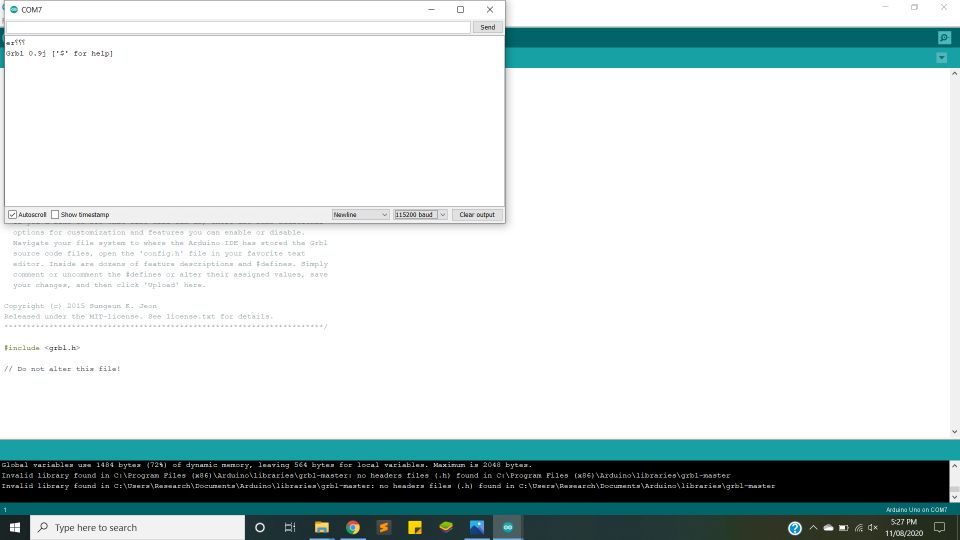
Task: Click the console scrollbar up arrow
Action: [954, 465]
